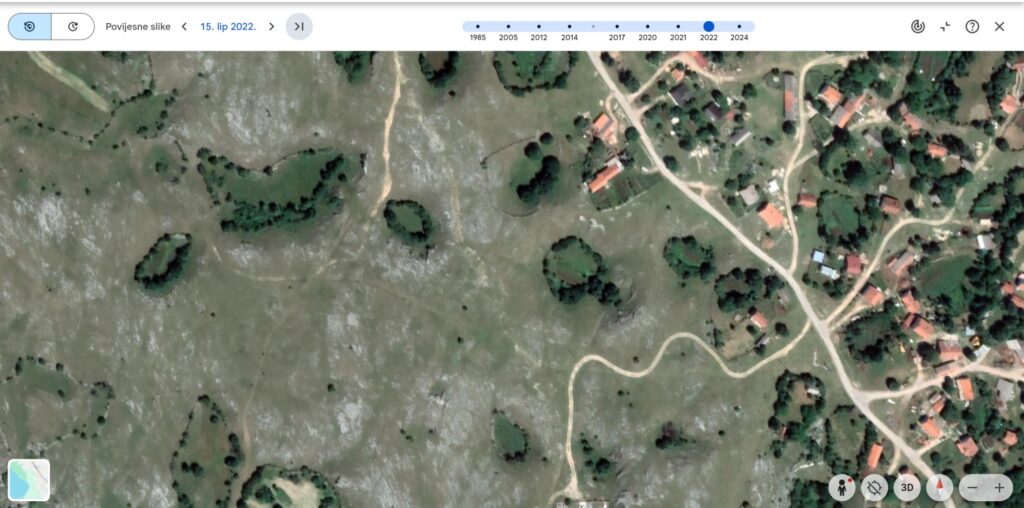Open the map style thumbnail

(x=29, y=480)
